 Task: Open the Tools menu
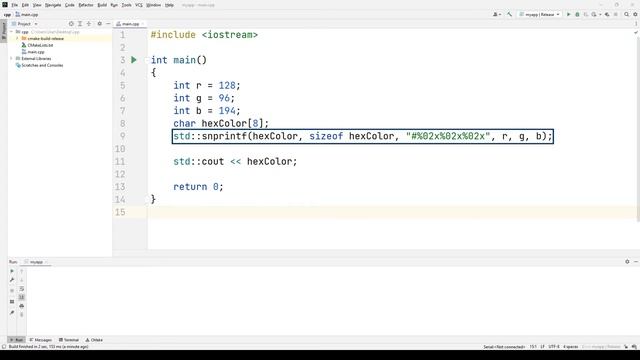click(x=127, y=5)
